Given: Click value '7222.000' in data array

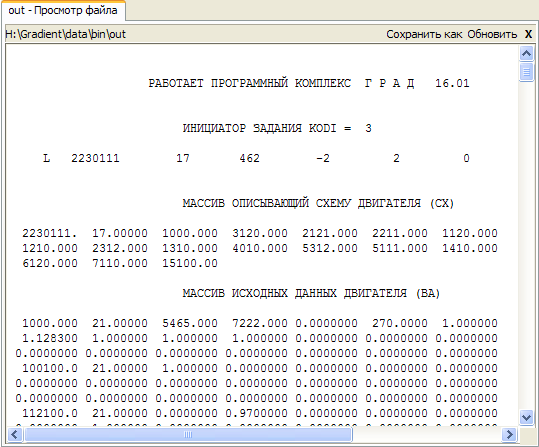Looking at the screenshot, I should click(x=260, y=323).
